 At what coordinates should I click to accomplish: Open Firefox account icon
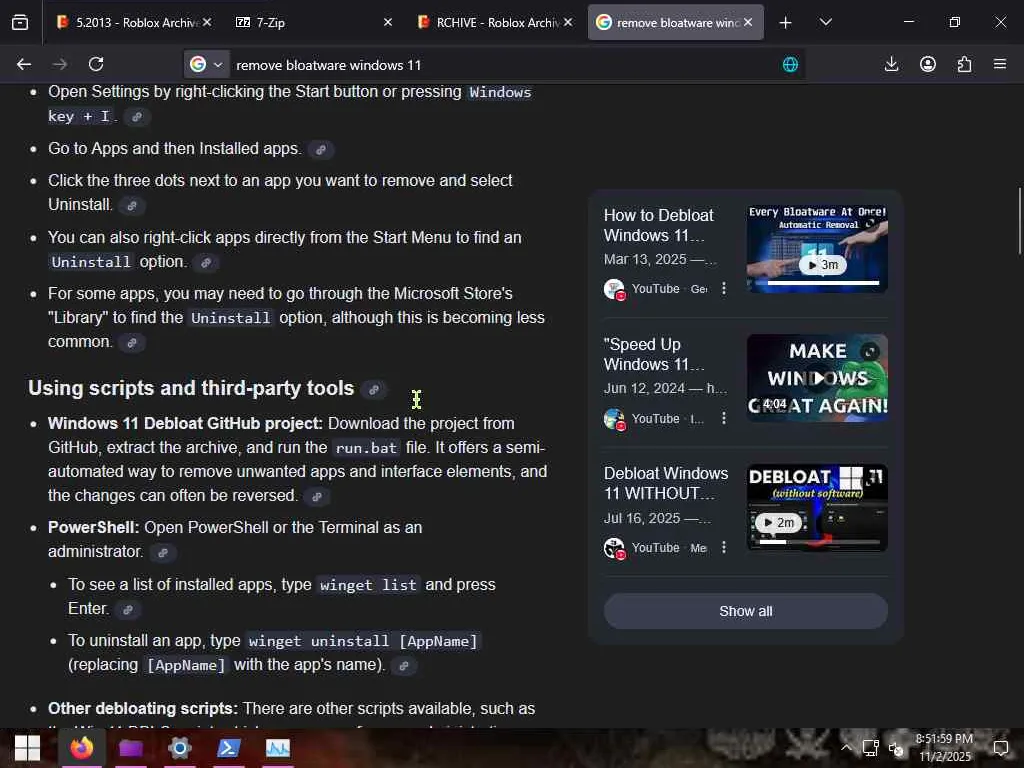(928, 64)
